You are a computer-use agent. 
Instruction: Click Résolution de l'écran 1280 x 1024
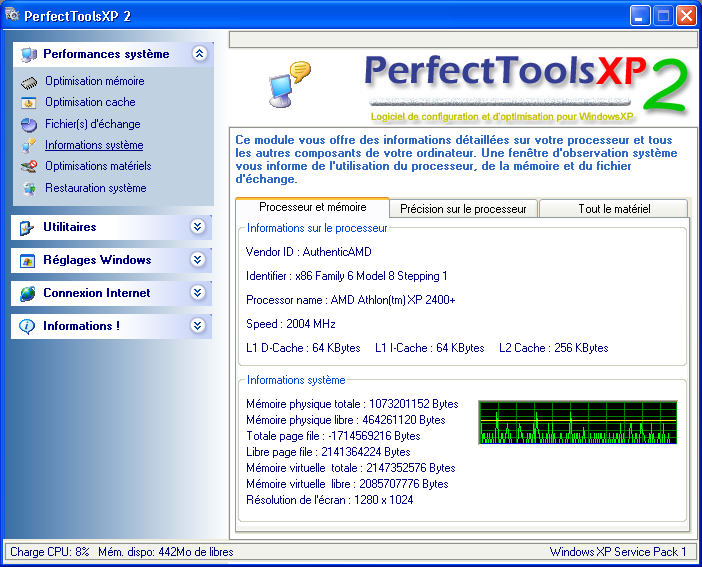(330, 500)
